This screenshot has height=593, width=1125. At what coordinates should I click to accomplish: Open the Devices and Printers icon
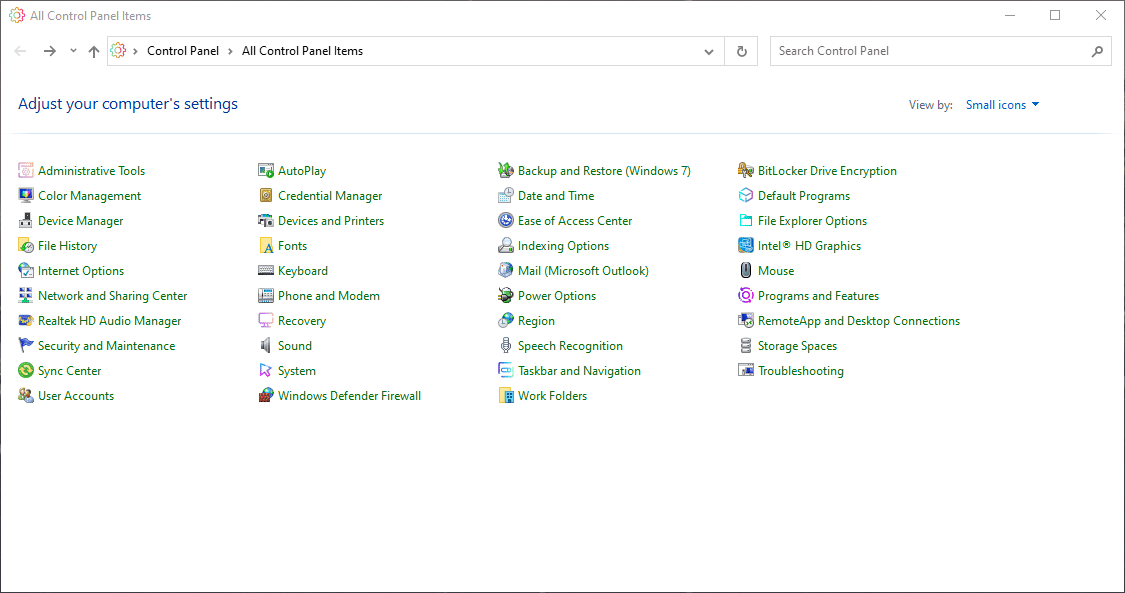pos(266,221)
